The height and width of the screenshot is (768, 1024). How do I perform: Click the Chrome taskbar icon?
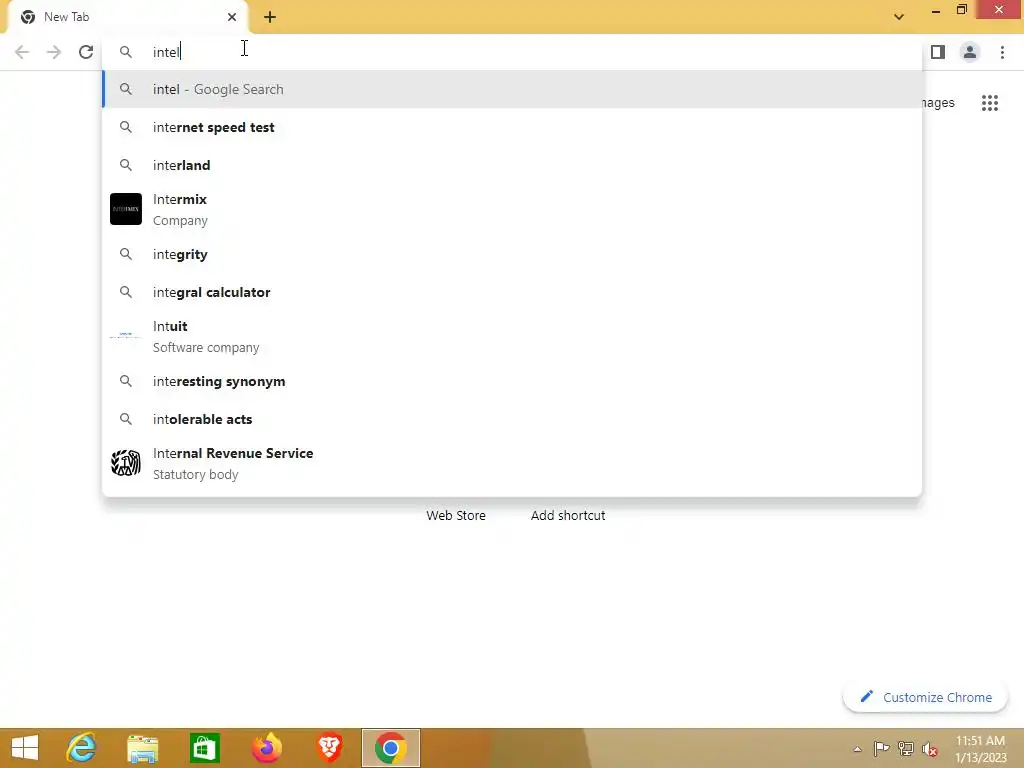pyautogui.click(x=391, y=748)
